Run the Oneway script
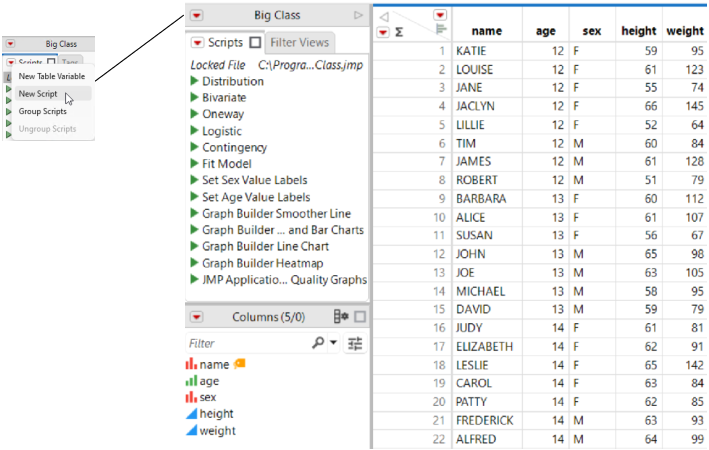The height and width of the screenshot is (450, 709). 194,114
